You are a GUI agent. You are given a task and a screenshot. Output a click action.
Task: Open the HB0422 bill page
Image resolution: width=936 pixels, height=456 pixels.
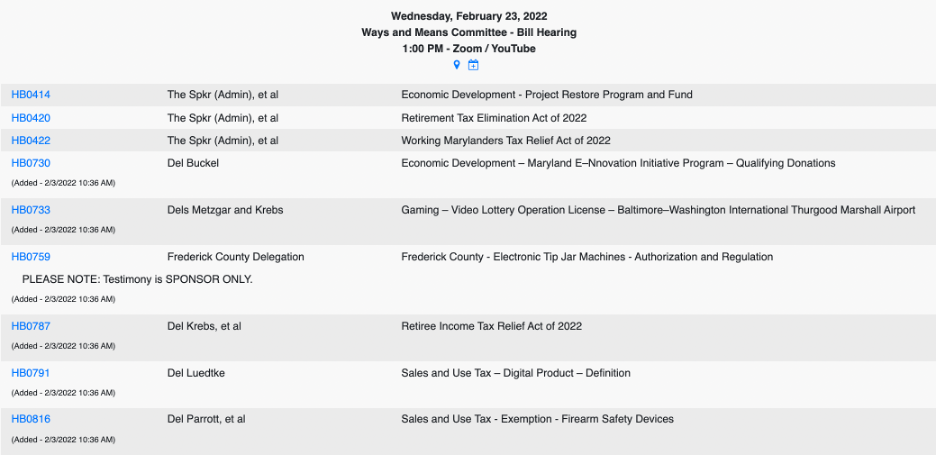pos(31,141)
